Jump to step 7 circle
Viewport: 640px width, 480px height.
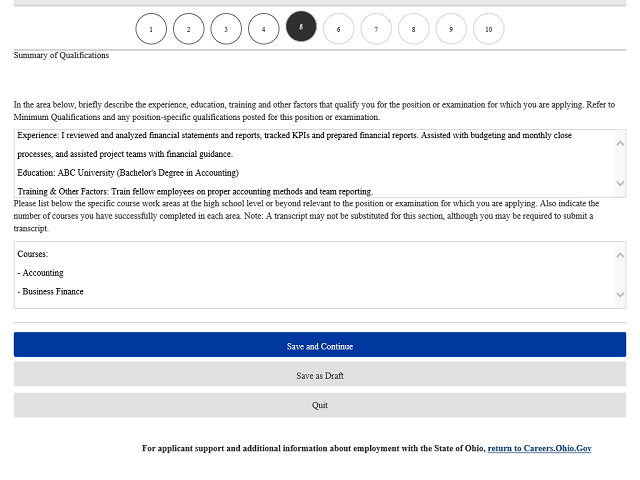pos(376,29)
